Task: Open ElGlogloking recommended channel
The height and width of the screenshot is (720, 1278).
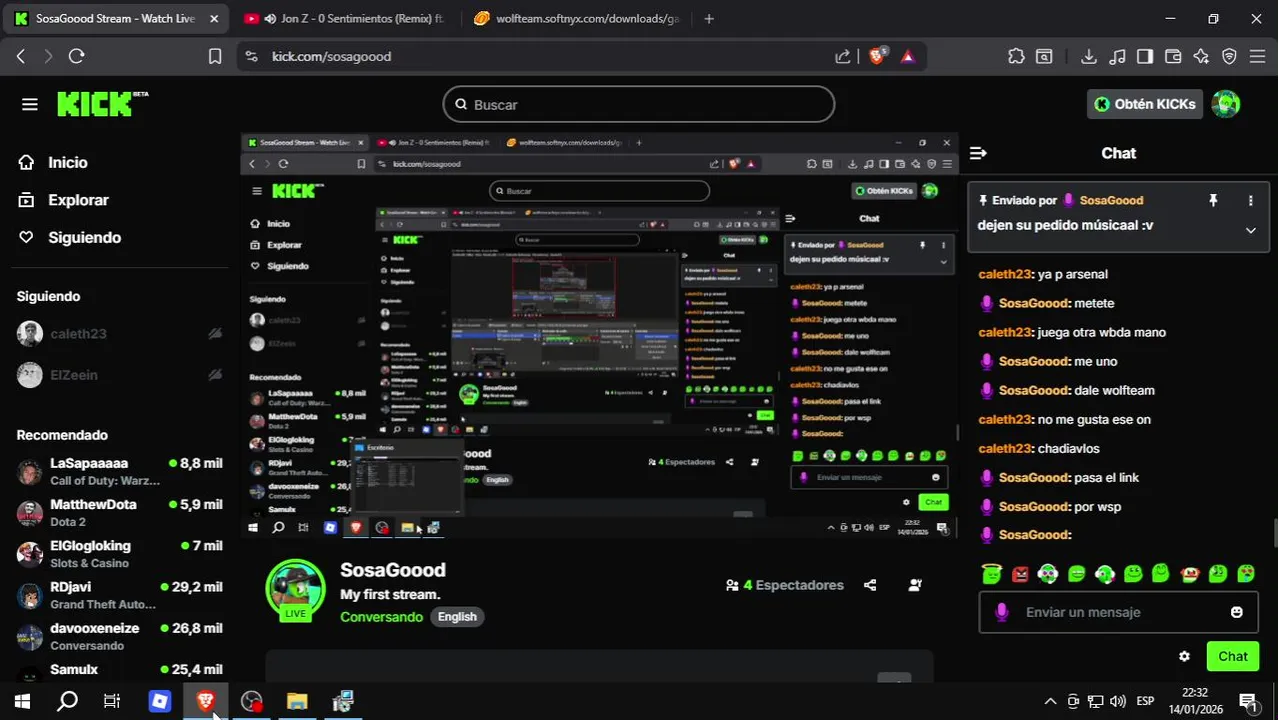Action: pos(120,553)
